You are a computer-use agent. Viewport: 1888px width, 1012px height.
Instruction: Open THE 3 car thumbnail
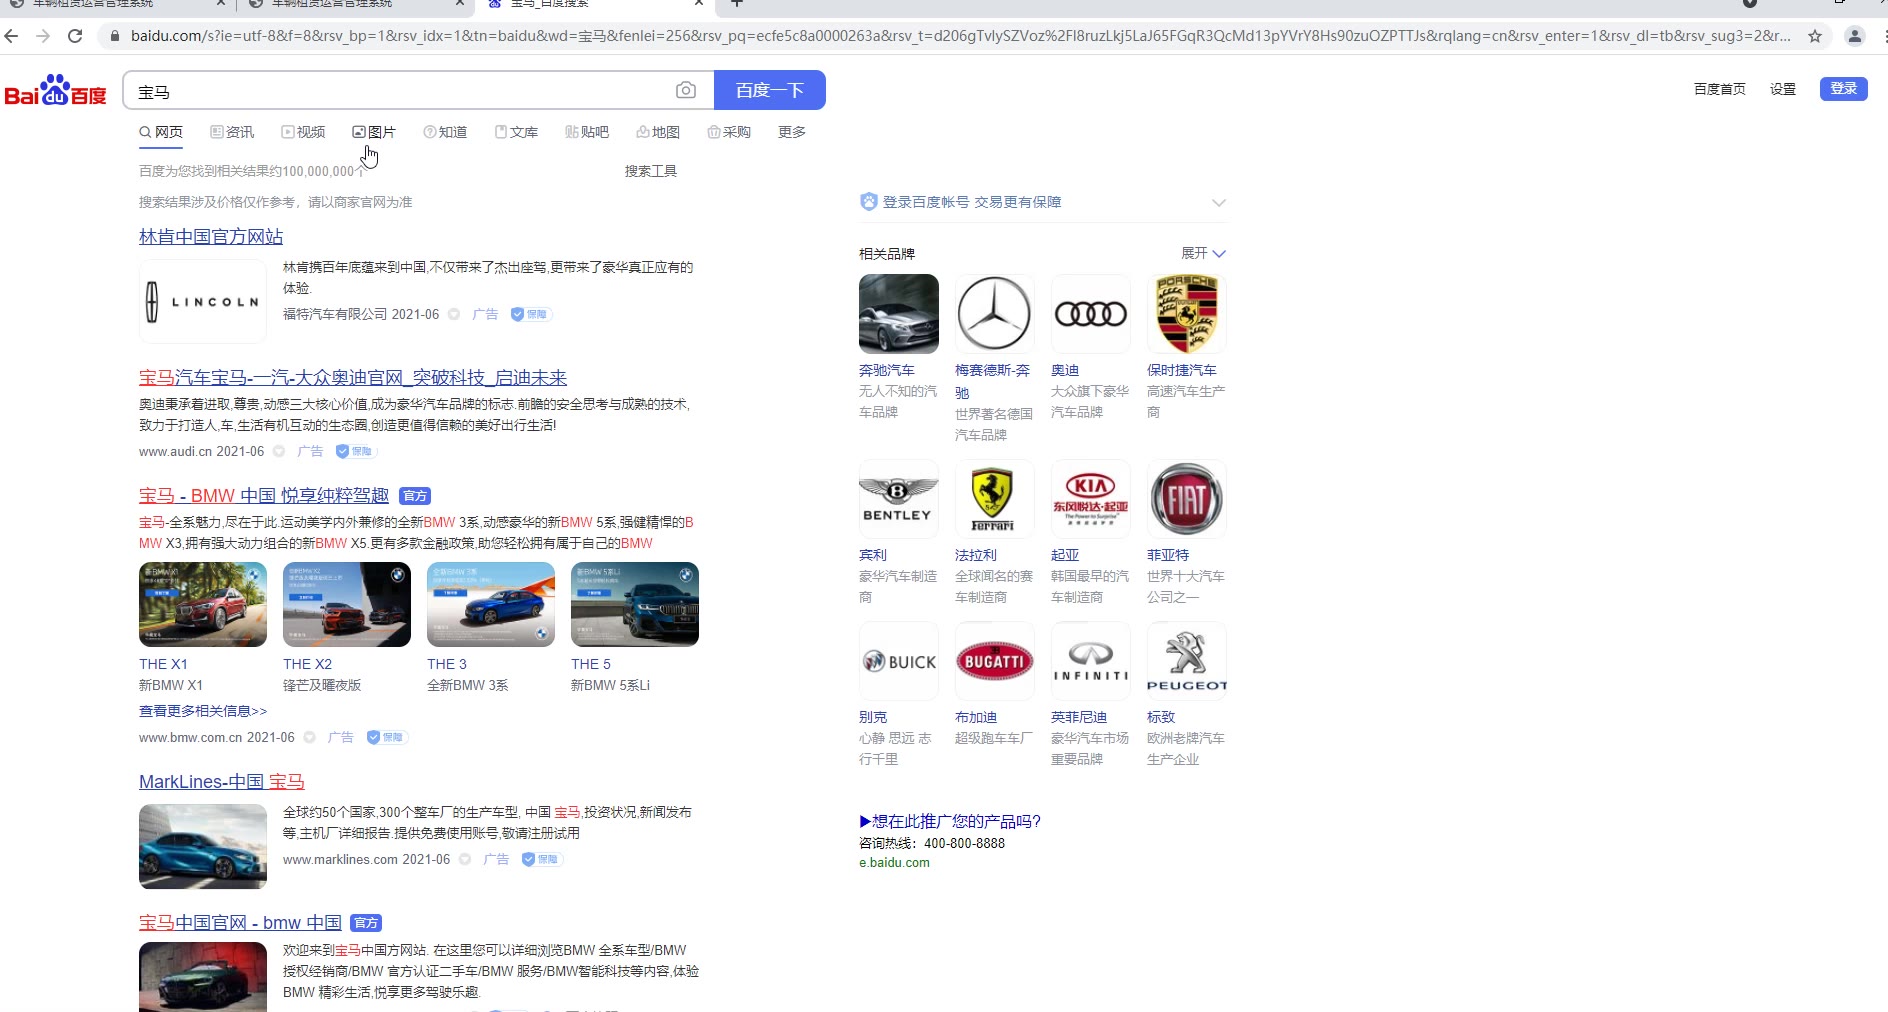click(x=491, y=604)
